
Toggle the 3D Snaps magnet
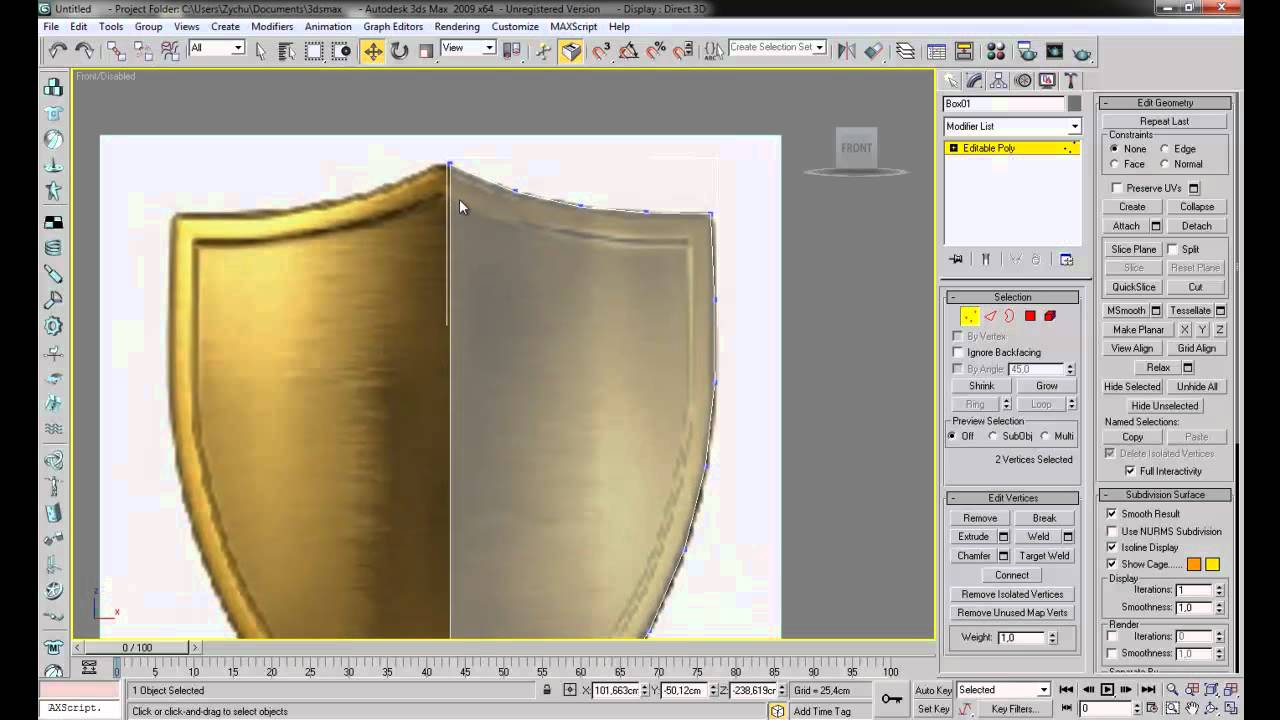(x=602, y=51)
